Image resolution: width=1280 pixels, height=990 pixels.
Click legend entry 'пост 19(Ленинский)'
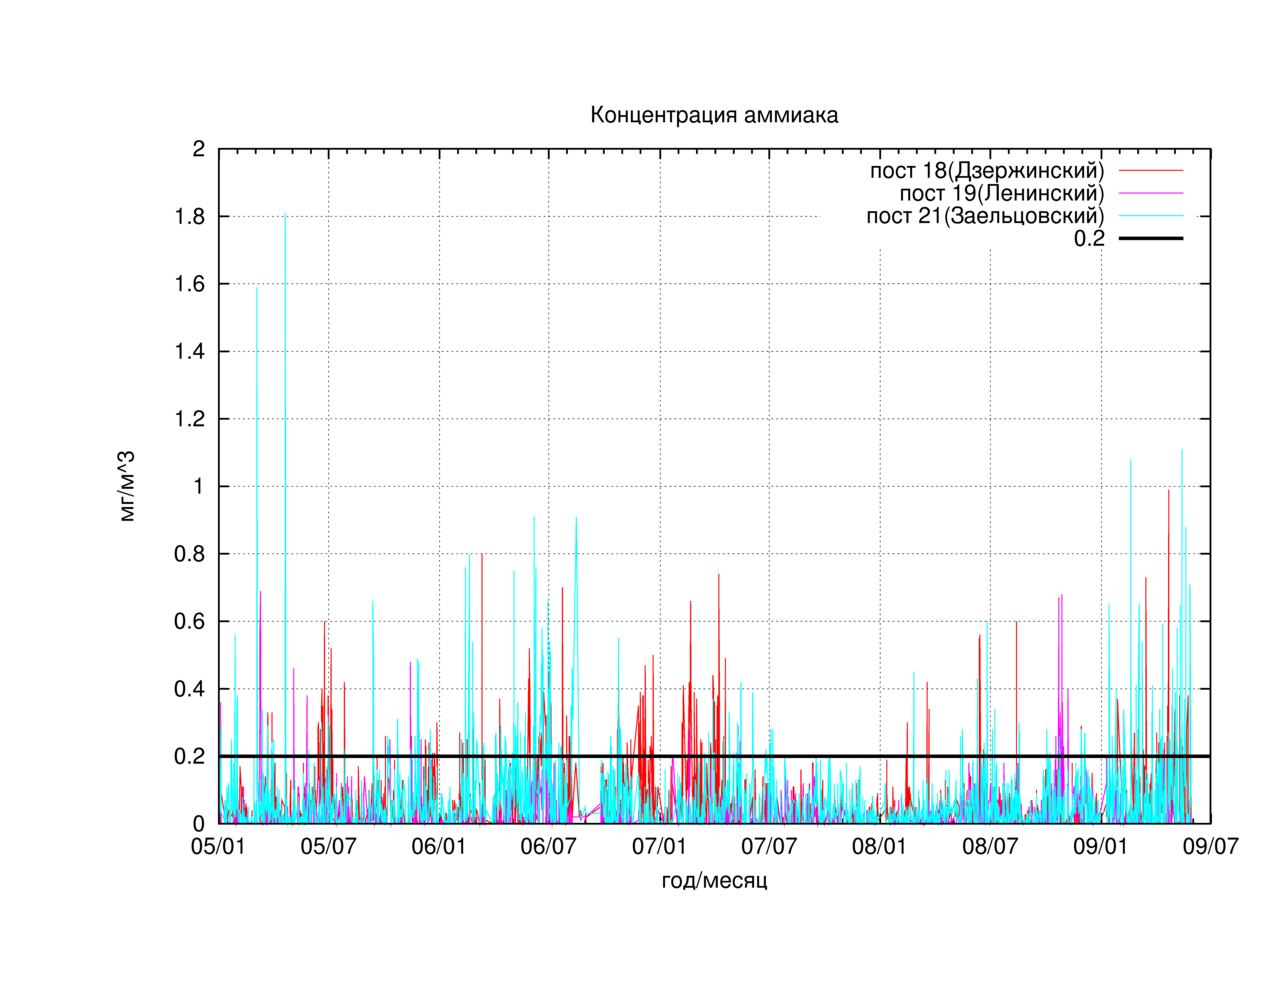pos(1002,193)
